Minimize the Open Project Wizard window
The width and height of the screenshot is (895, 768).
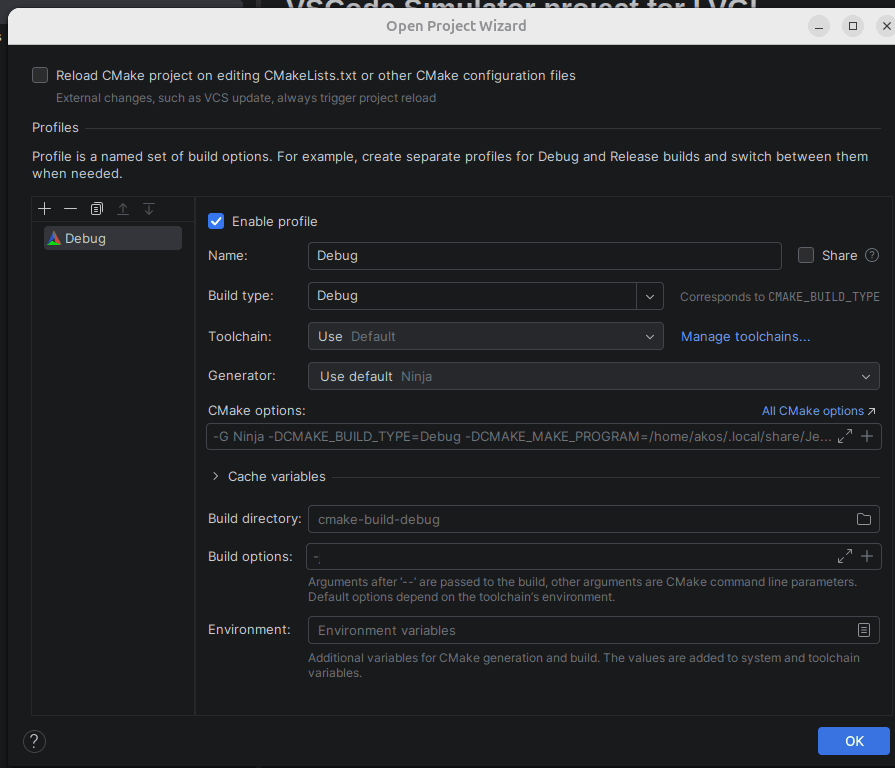coord(819,26)
